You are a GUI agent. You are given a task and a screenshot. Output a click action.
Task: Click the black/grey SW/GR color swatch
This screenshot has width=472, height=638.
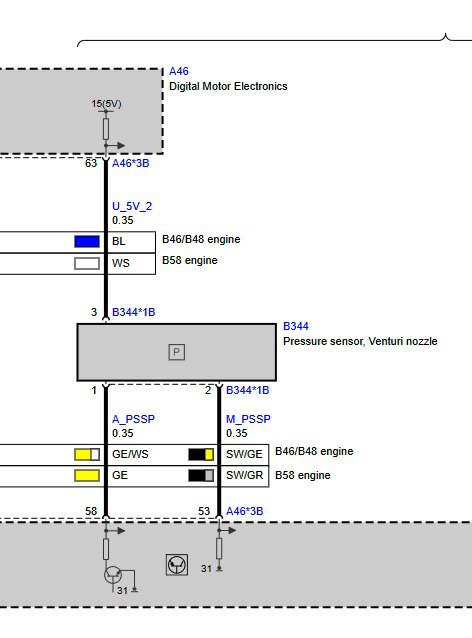(201, 475)
